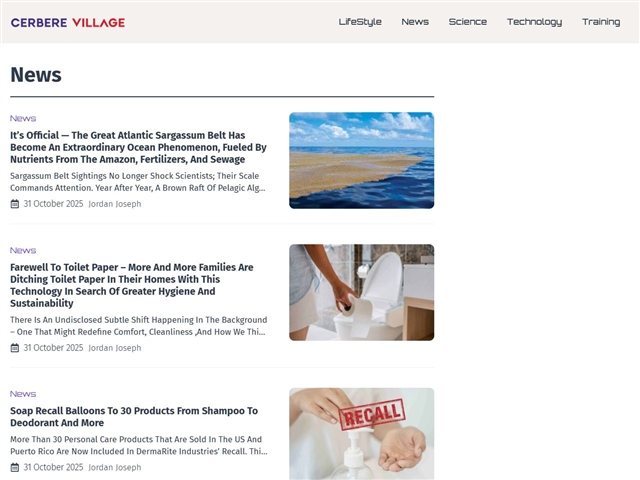The image size is (640, 480).
Task: Go to the Science section
Action: pos(468,22)
